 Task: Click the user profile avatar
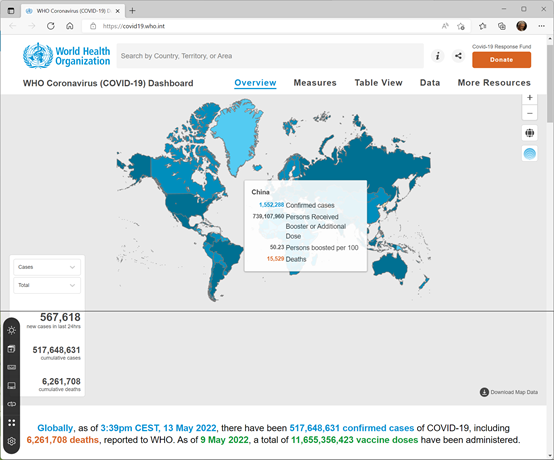tap(521, 26)
